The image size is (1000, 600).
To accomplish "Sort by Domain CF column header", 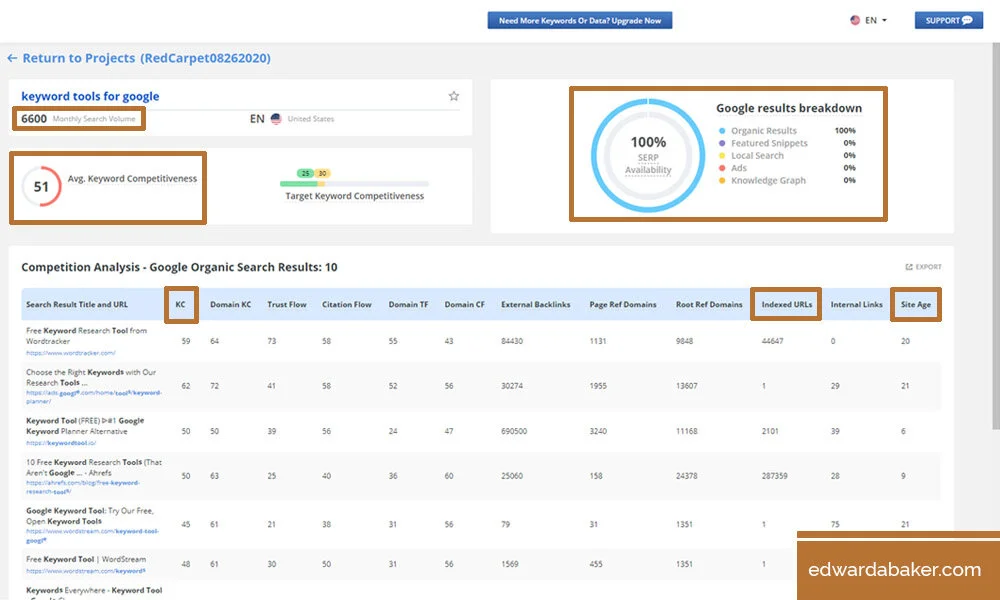I will 464,304.
